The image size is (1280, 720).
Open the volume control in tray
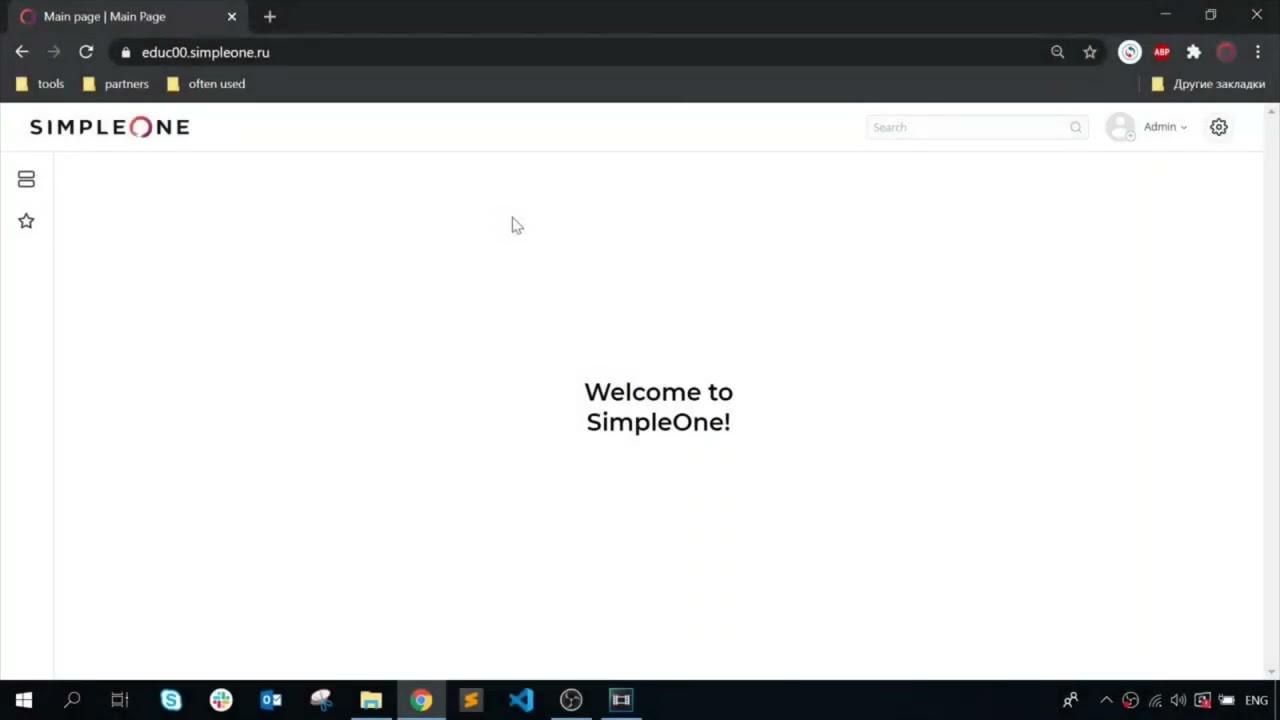pos(1178,700)
